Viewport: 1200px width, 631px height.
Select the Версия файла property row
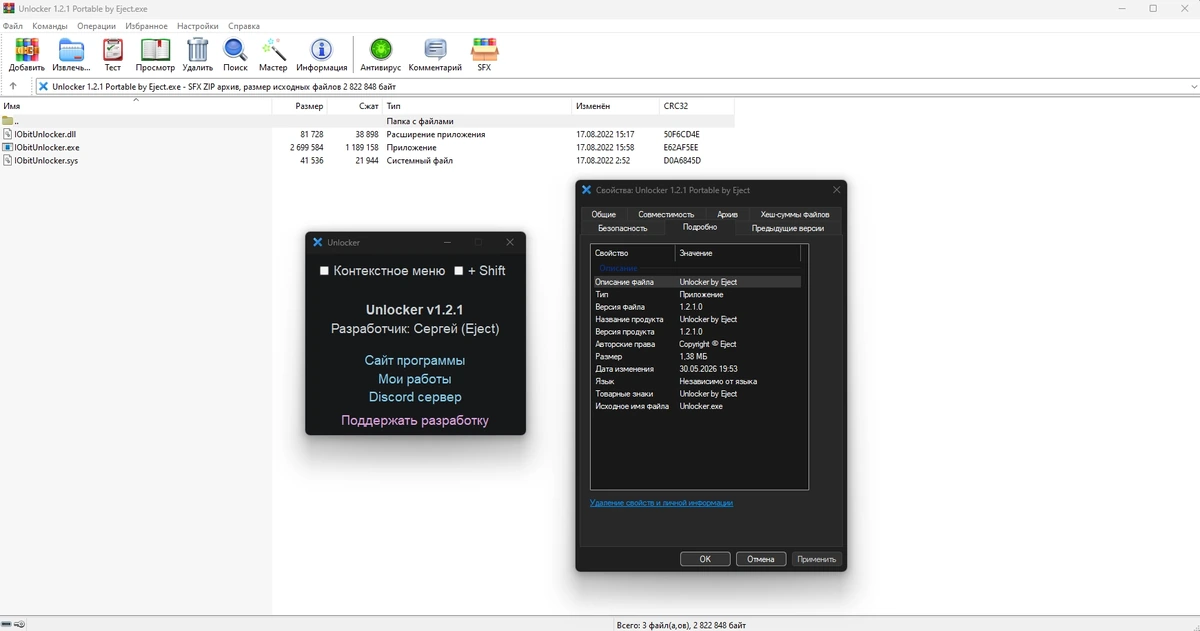696,307
